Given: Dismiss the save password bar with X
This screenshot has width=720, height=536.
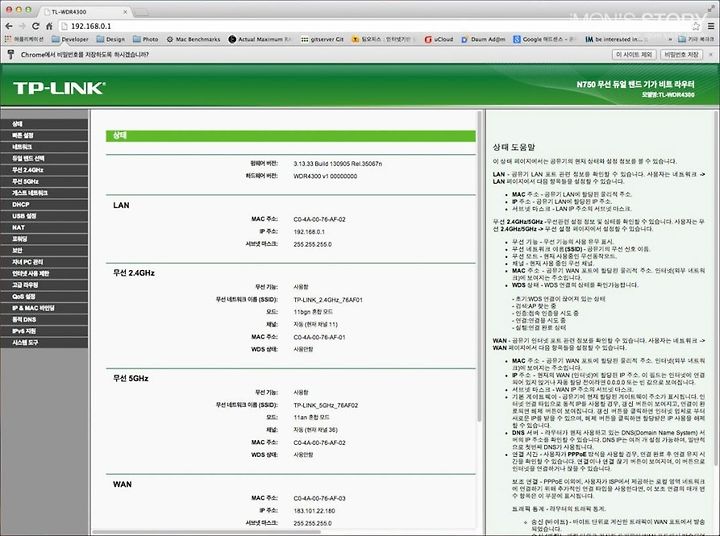Looking at the screenshot, I should coord(711,55).
